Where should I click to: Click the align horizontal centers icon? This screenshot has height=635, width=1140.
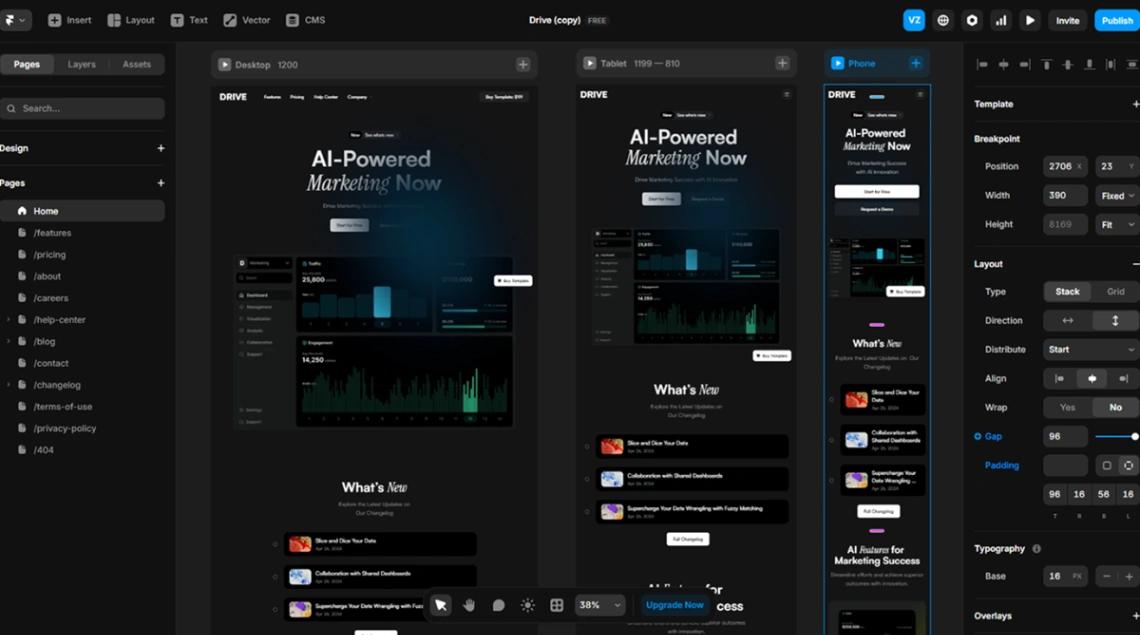point(1003,65)
